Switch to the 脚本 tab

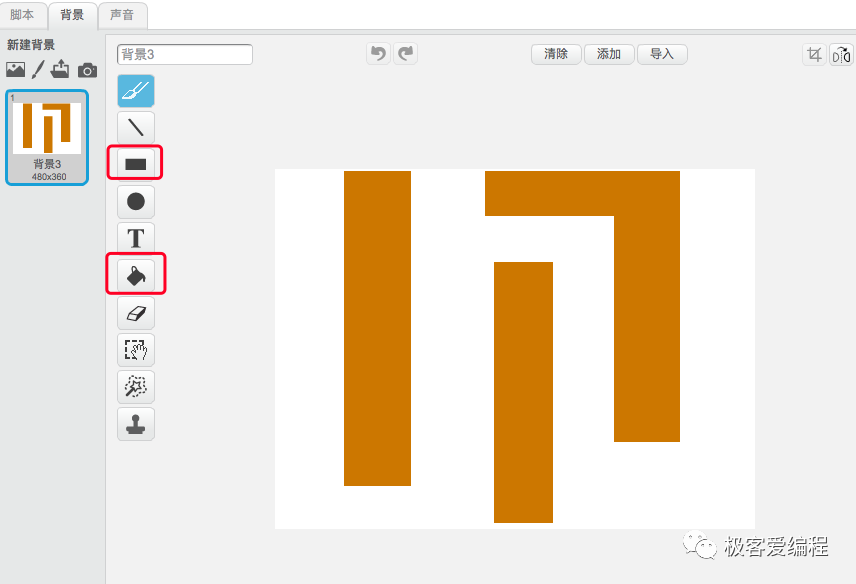22,15
